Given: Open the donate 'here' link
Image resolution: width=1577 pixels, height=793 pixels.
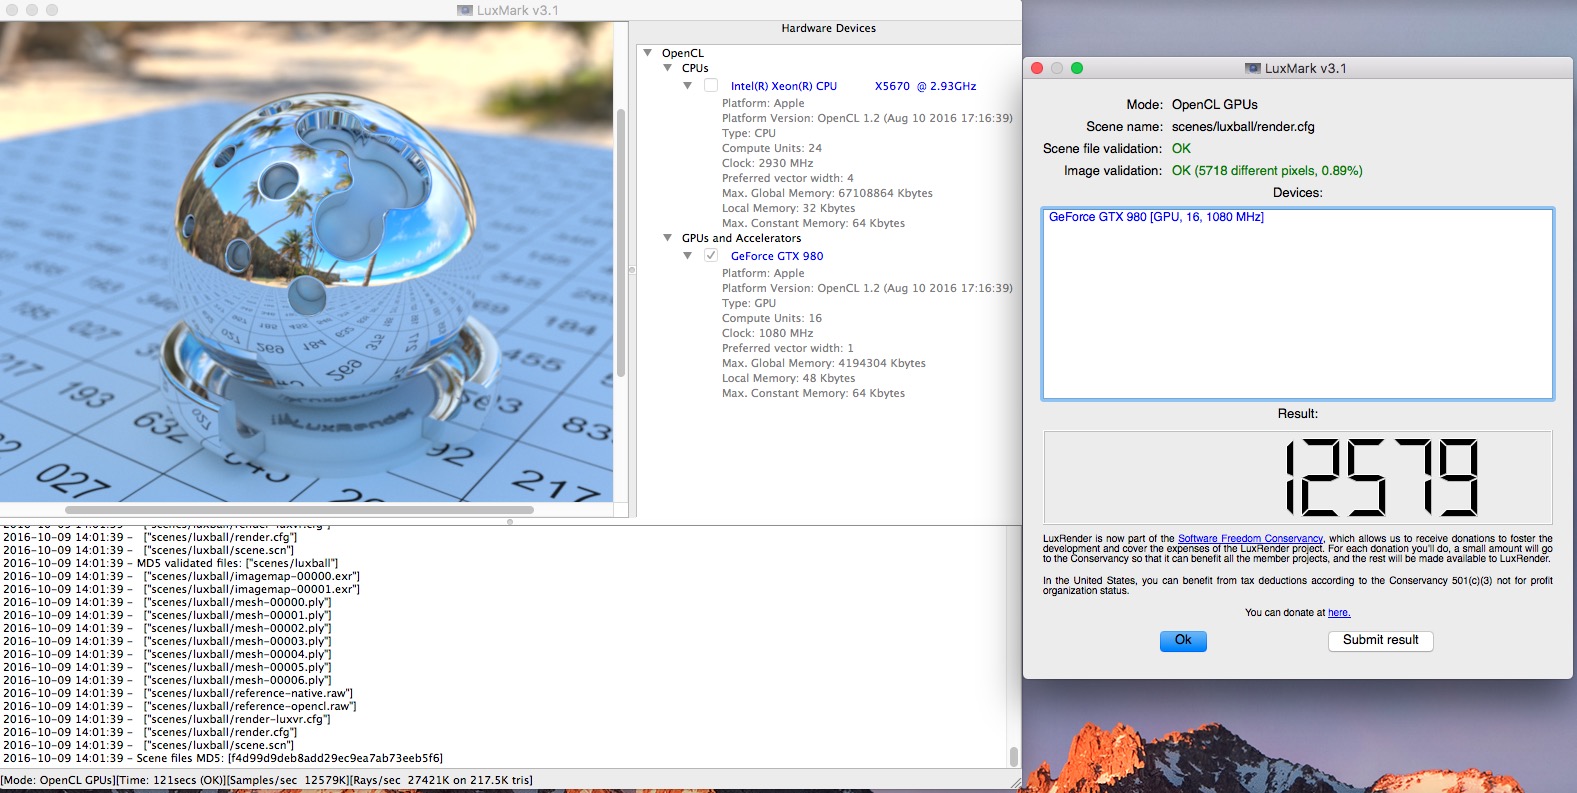Looking at the screenshot, I should tap(1339, 613).
